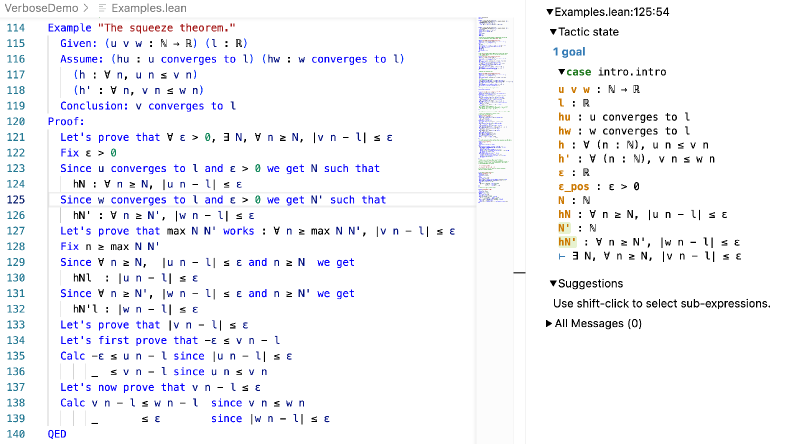Click 'max N N' works' on line 127
The height and width of the screenshot is (444, 797).
210,231
